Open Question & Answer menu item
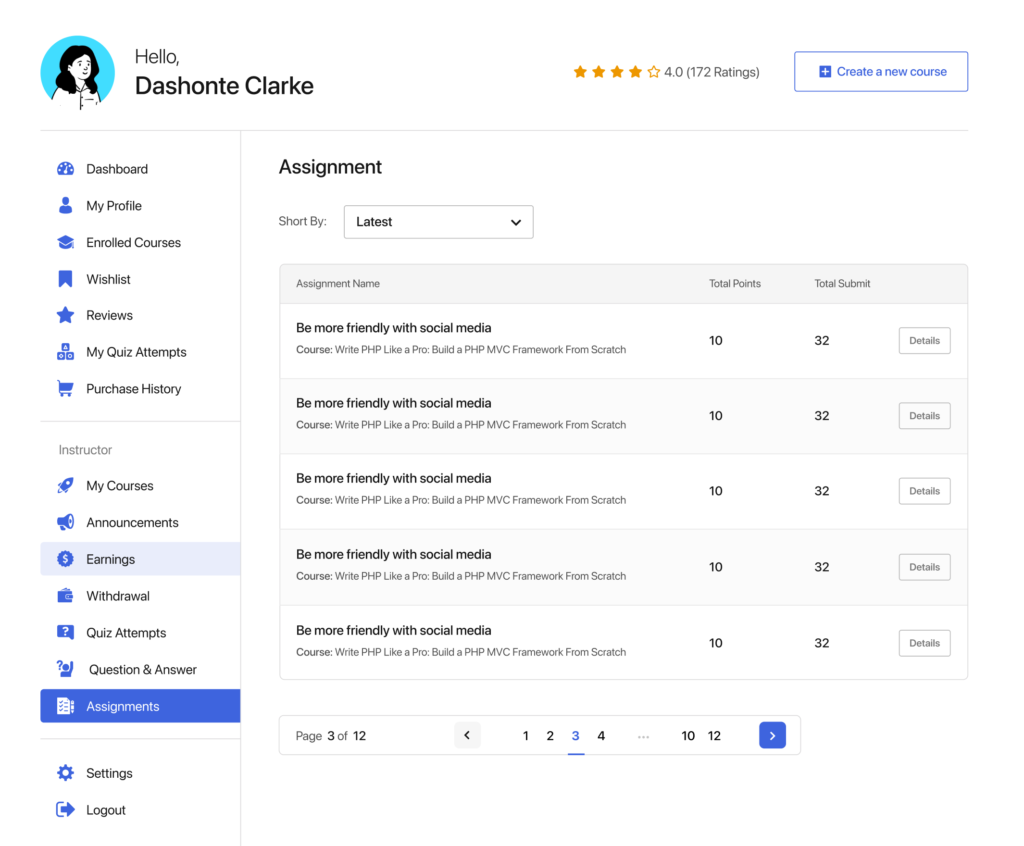Image resolution: width=1024 pixels, height=846 pixels. pyautogui.click(x=140, y=669)
